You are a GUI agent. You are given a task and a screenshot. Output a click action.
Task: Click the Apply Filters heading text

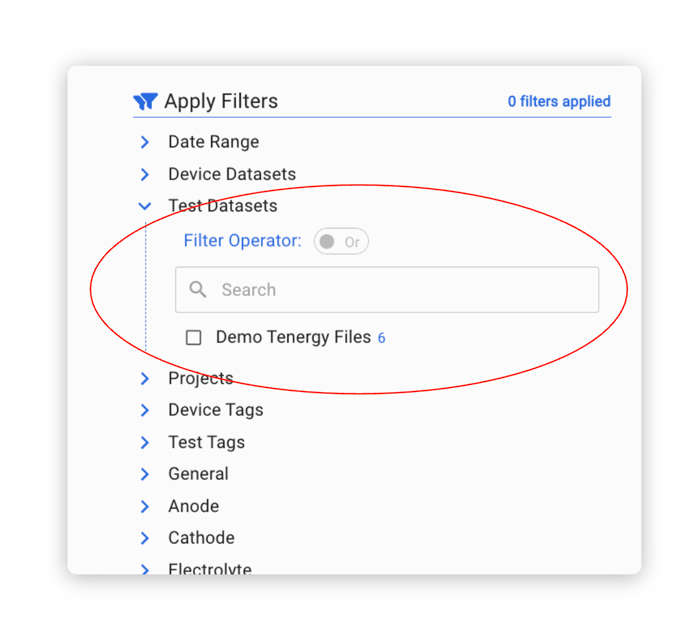click(x=221, y=101)
